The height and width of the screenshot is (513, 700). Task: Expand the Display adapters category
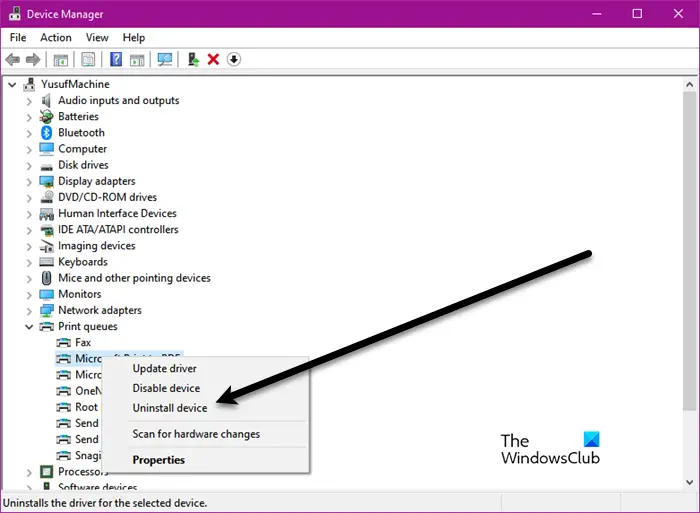point(29,182)
